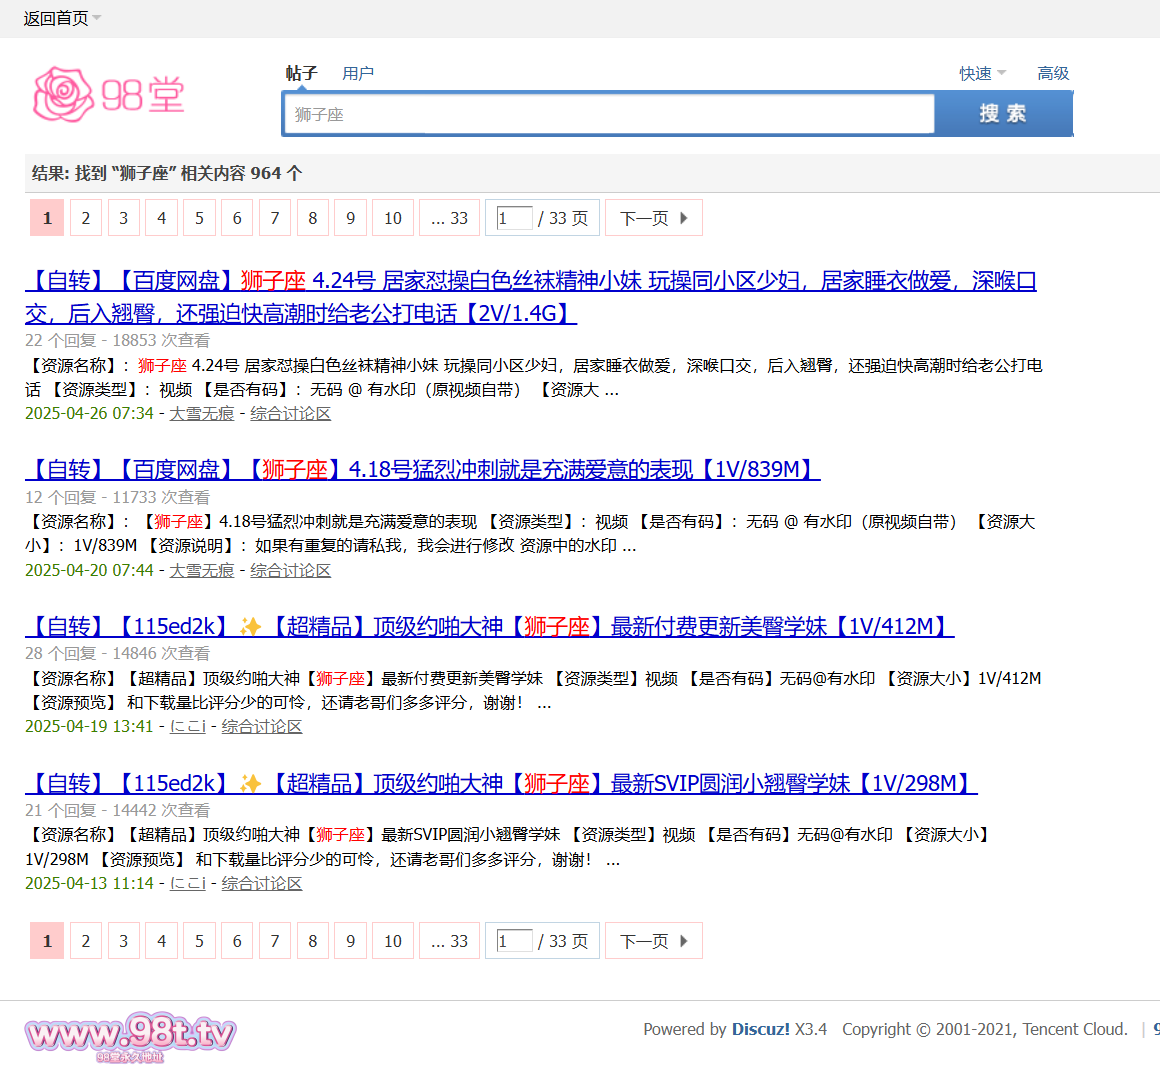The height and width of the screenshot is (1072, 1160).
Task: Go to page 7 in bottom pagination
Action: (x=275, y=941)
